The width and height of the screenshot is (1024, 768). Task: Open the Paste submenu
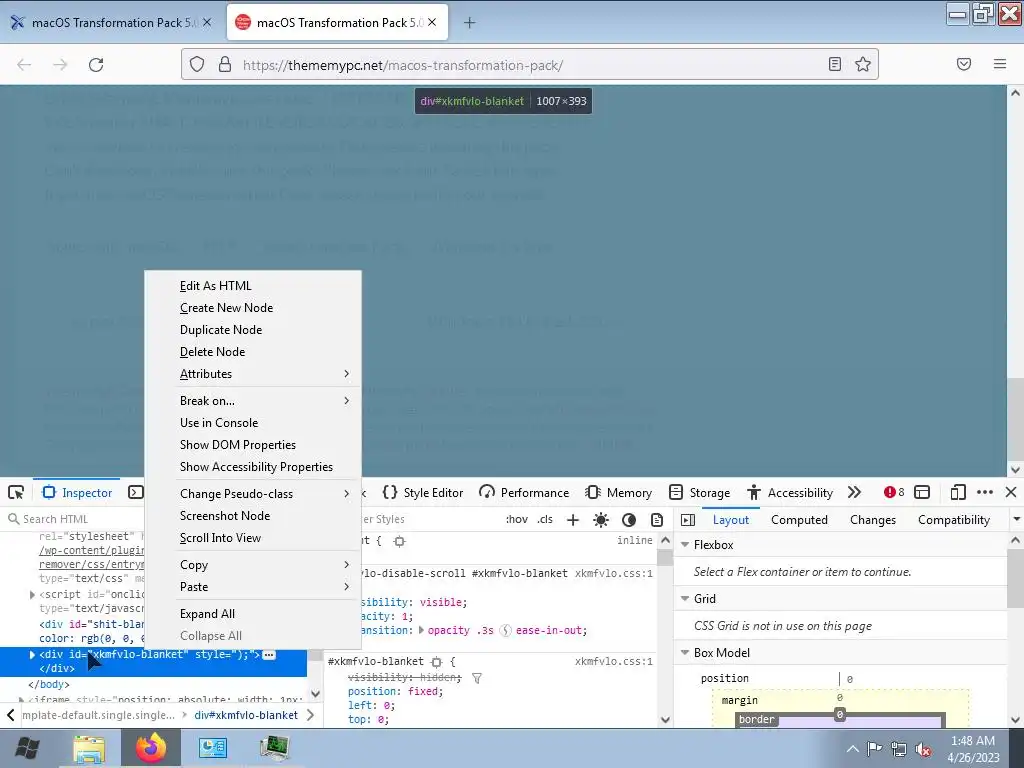[x=253, y=587]
